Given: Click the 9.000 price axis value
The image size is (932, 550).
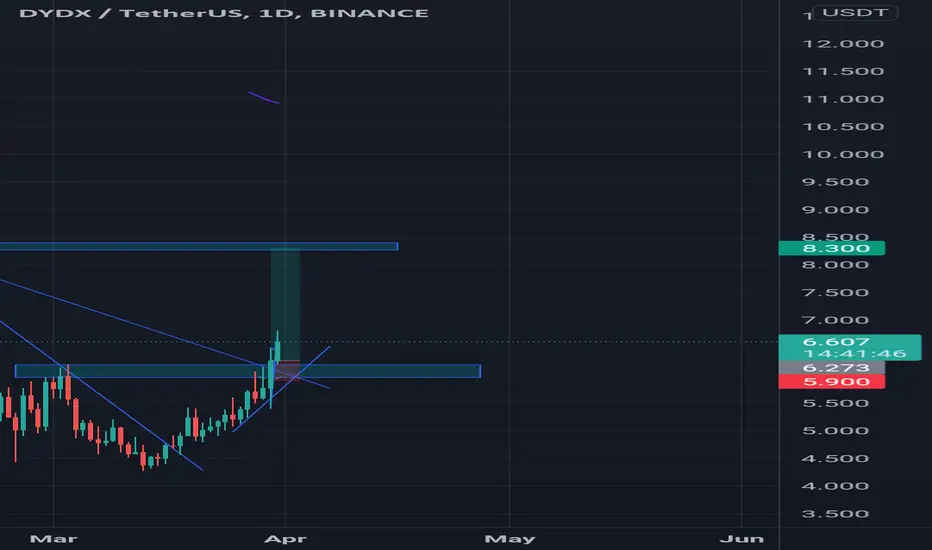Looking at the screenshot, I should [836, 210].
